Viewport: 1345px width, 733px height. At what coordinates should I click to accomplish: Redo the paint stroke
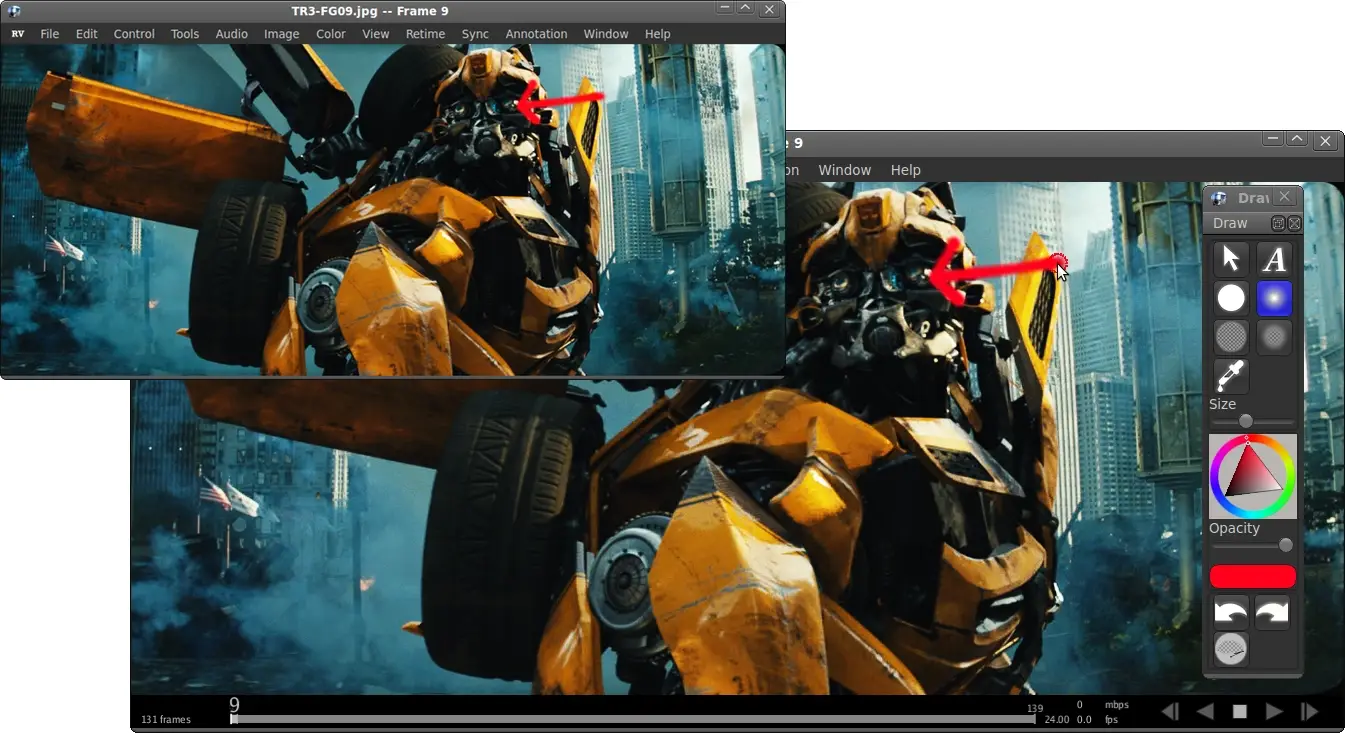[1274, 612]
